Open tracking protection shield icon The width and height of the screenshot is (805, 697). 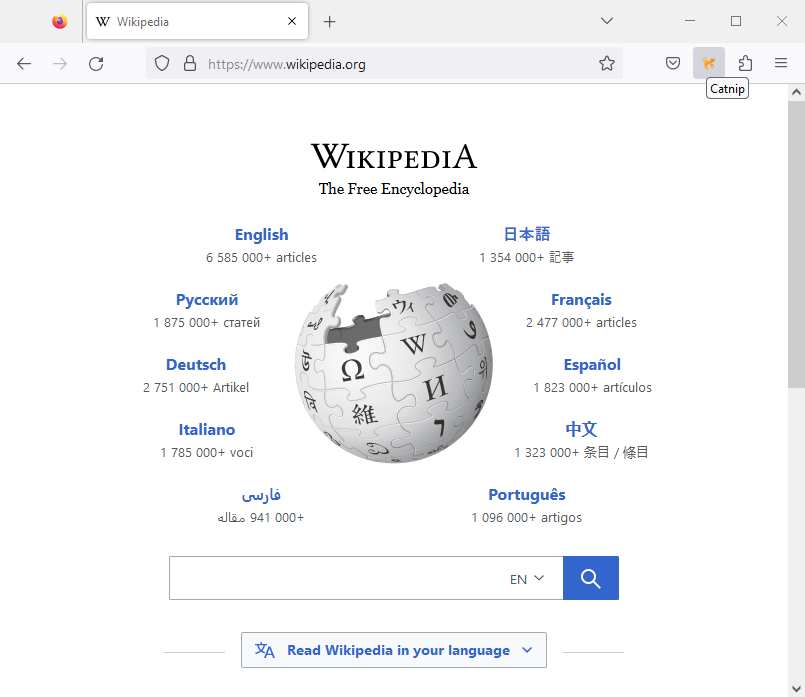pyautogui.click(x=162, y=64)
